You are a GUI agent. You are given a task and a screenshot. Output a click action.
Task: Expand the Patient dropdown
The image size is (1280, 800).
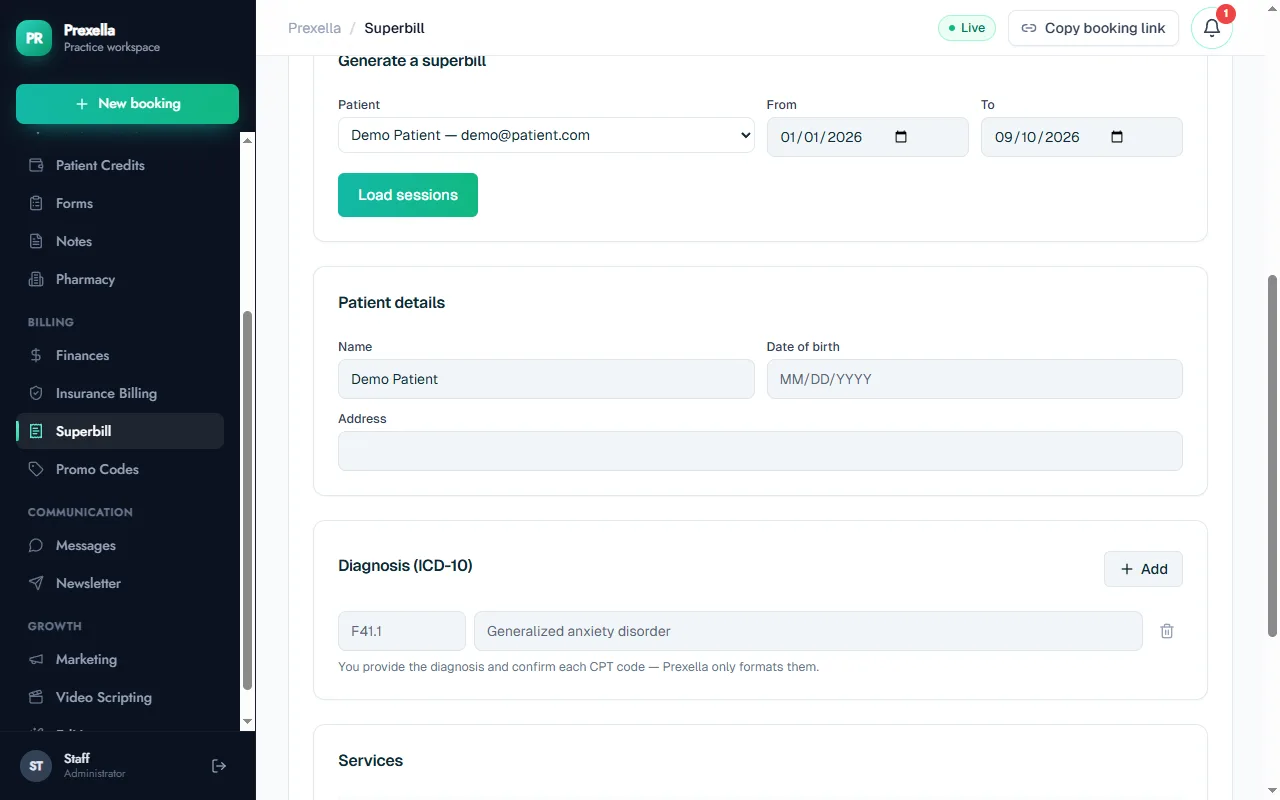(x=546, y=135)
